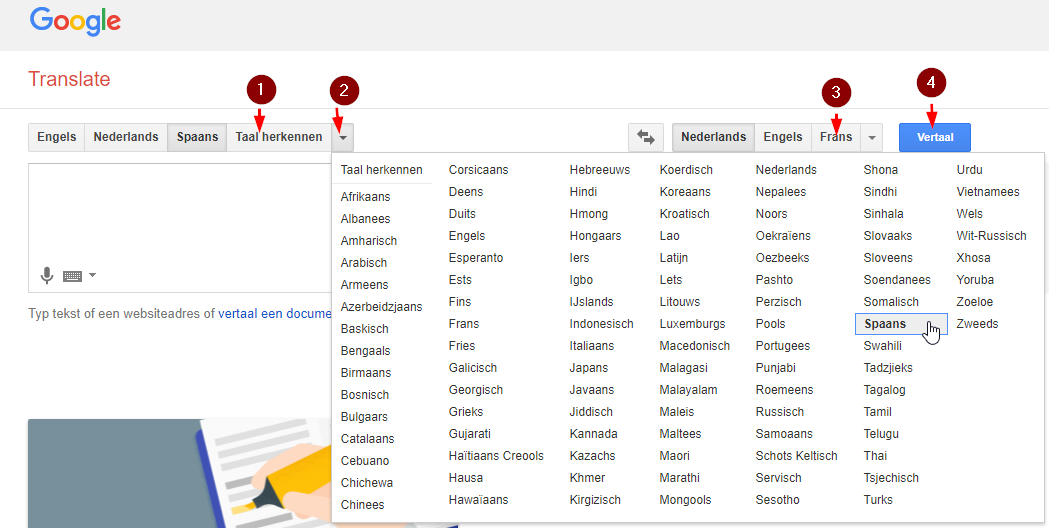Select Nederlands as source language
Image resolution: width=1049 pixels, height=528 pixels.
(x=126, y=137)
